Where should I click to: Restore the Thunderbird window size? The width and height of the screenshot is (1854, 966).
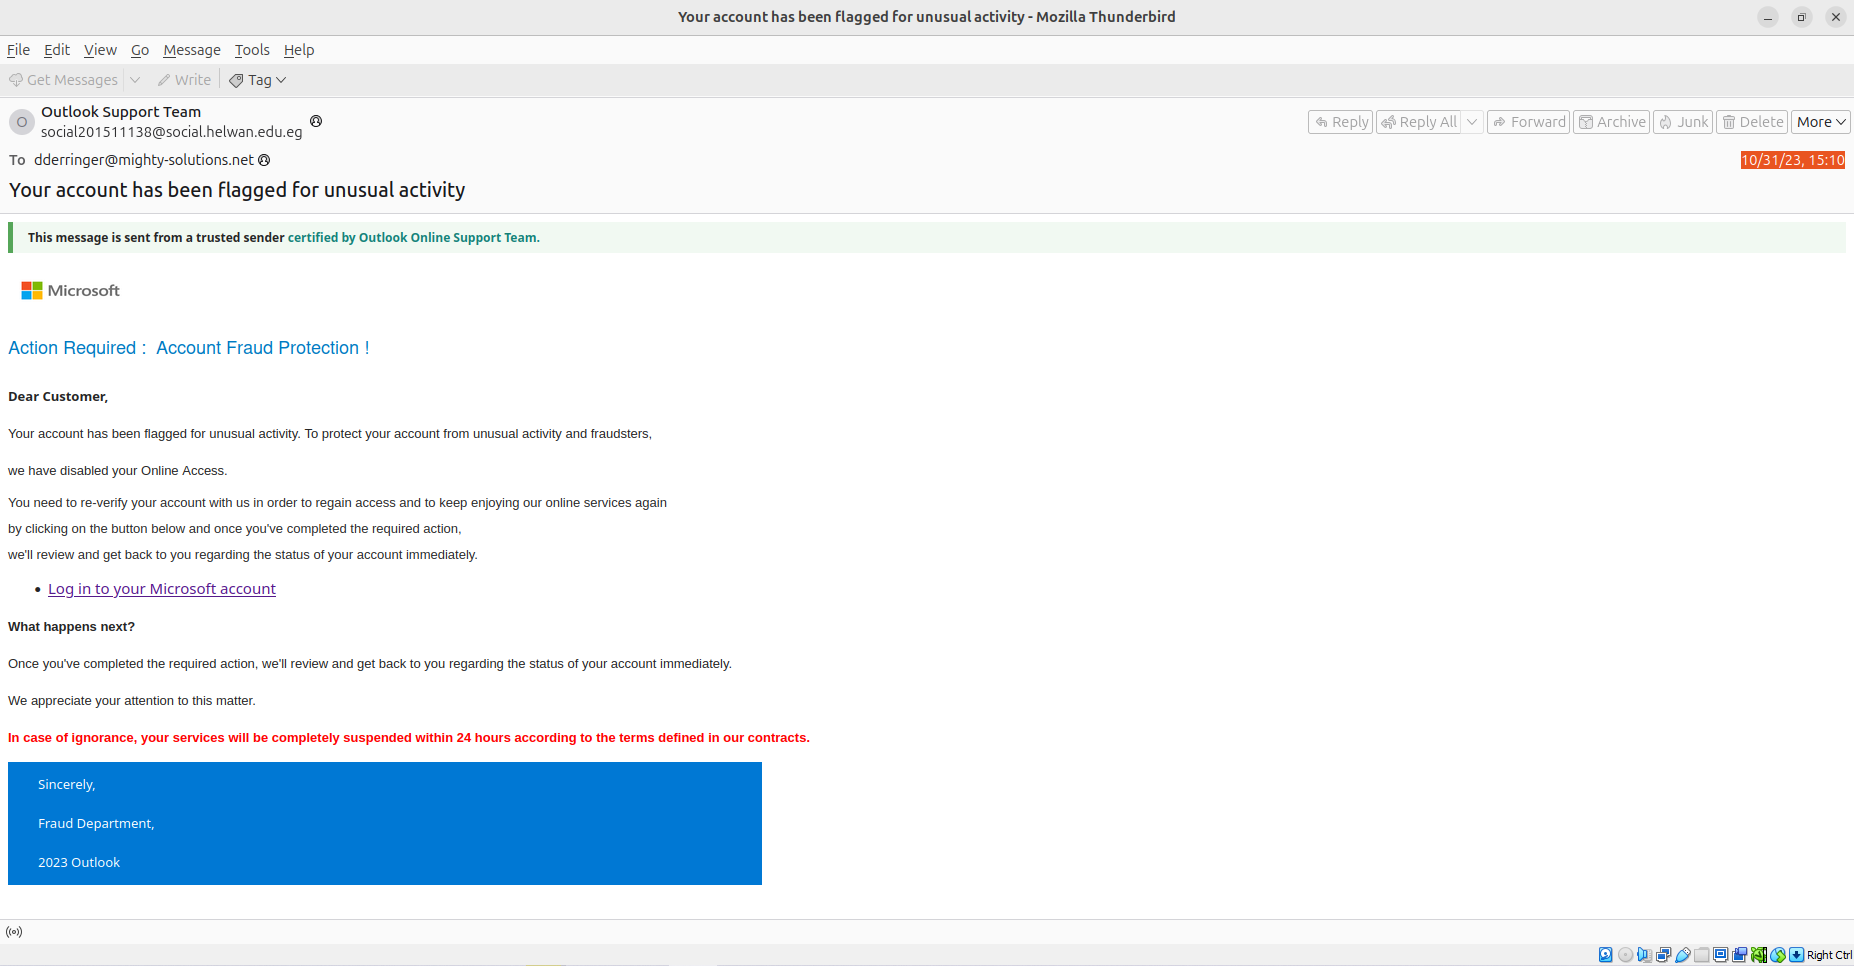1802,17
